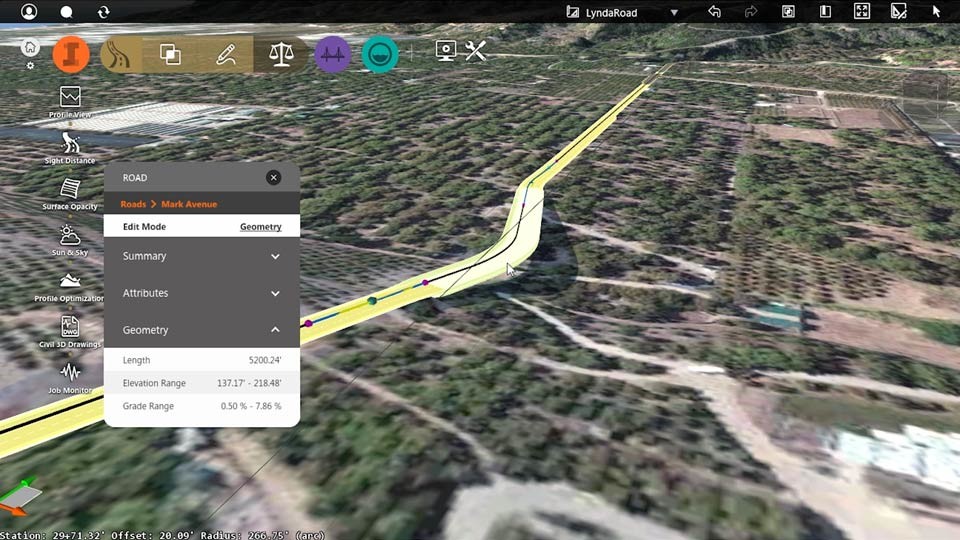Select the Length value 5200.24'
This screenshot has height=540, width=960.
click(x=264, y=360)
